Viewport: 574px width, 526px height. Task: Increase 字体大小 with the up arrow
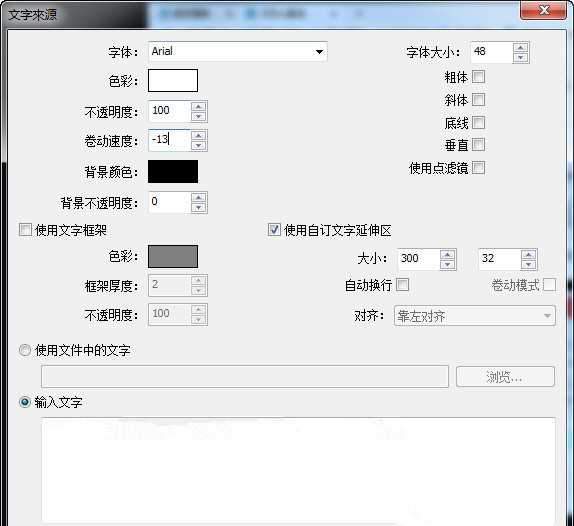521,48
